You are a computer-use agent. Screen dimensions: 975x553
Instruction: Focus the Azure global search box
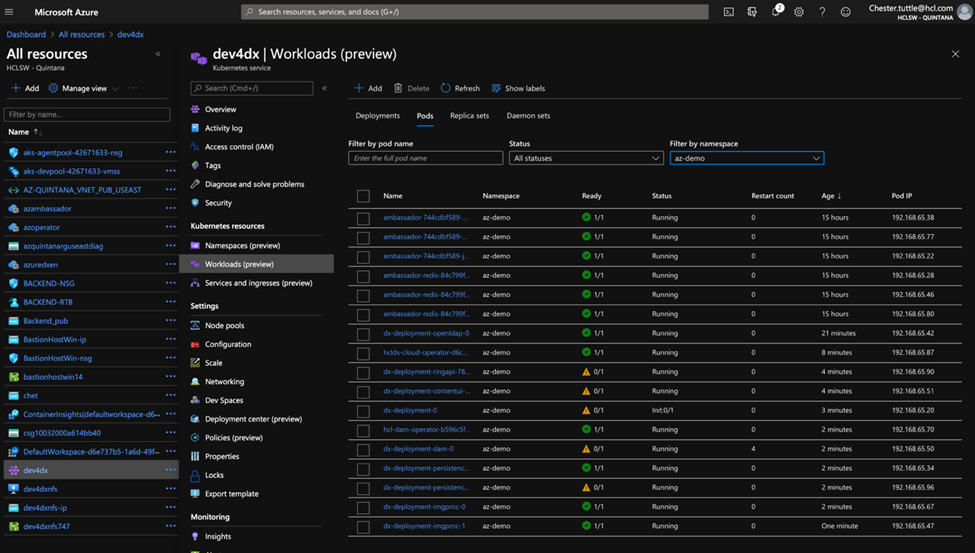click(x=474, y=12)
